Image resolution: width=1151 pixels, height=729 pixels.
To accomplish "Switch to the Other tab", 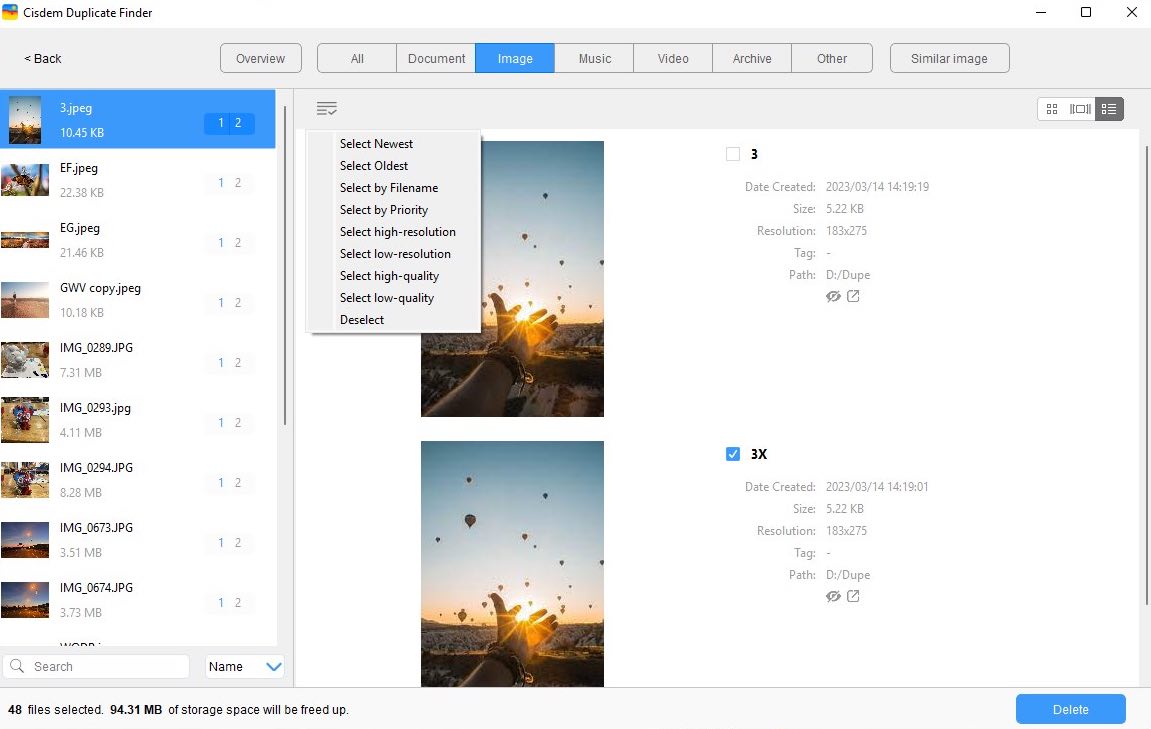I will point(832,59).
